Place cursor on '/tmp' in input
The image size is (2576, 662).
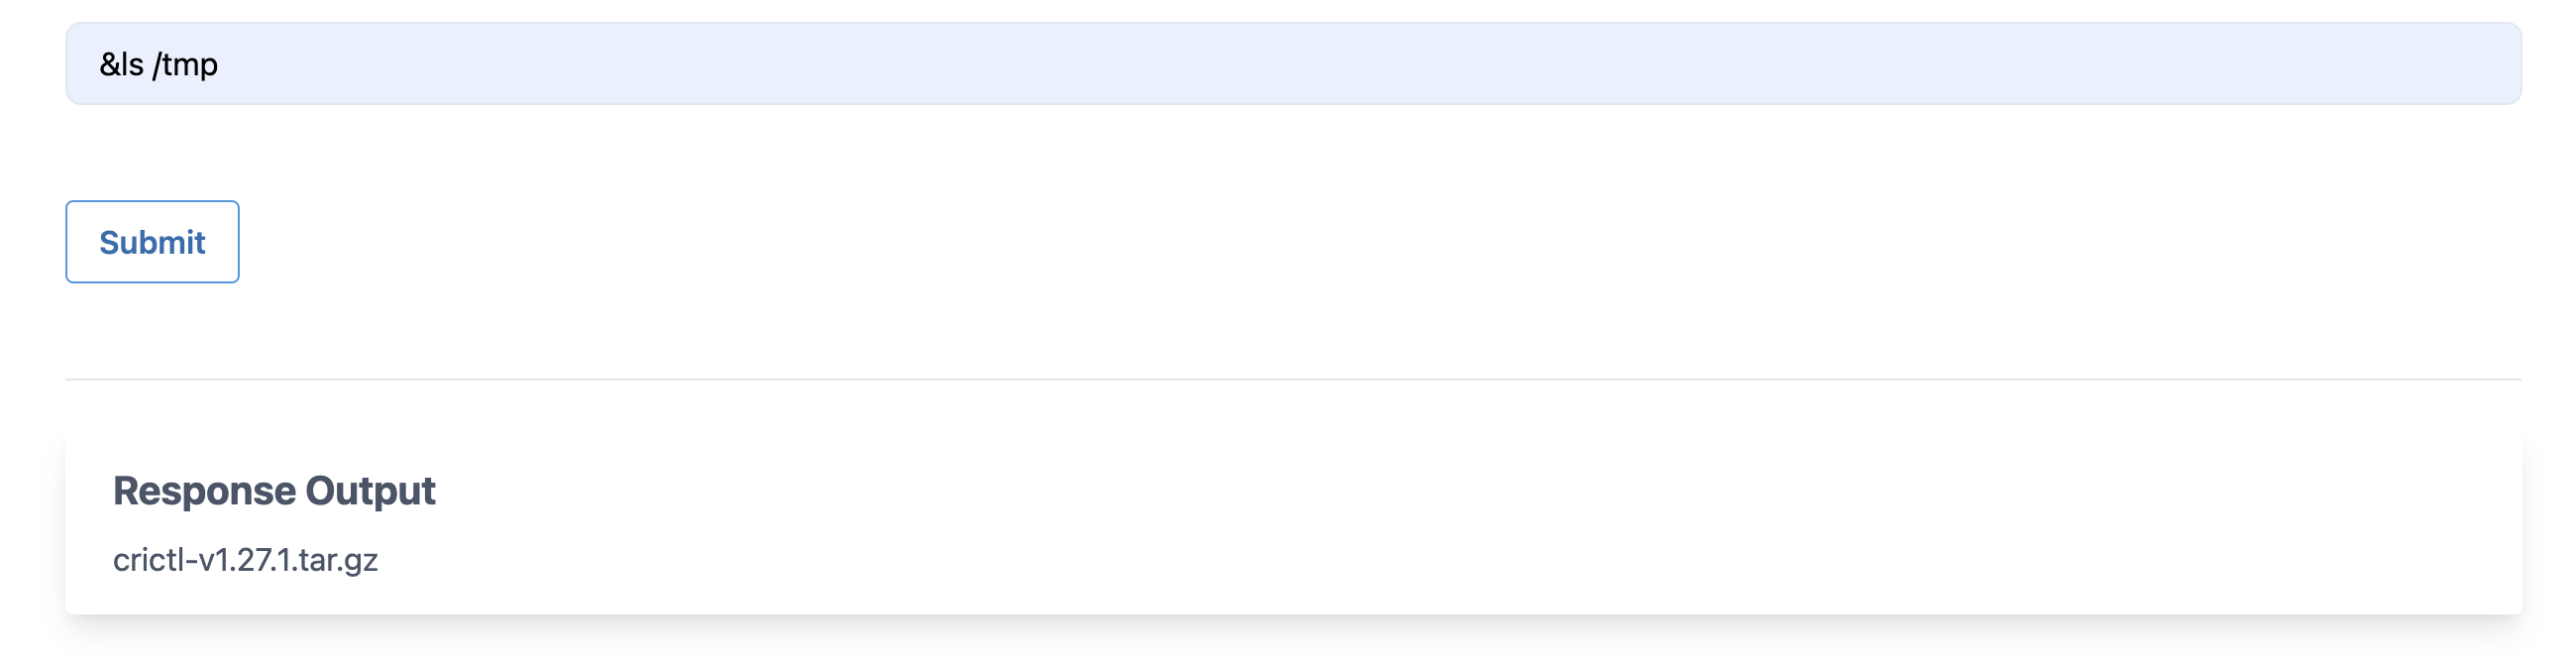click(x=186, y=65)
